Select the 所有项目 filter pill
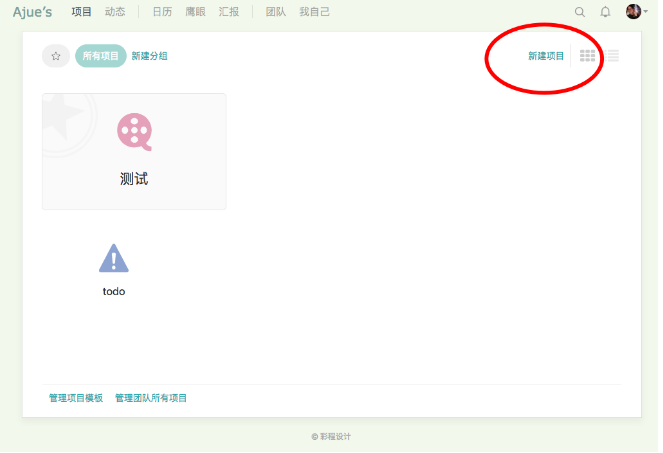The height and width of the screenshot is (453, 663). tap(101, 56)
